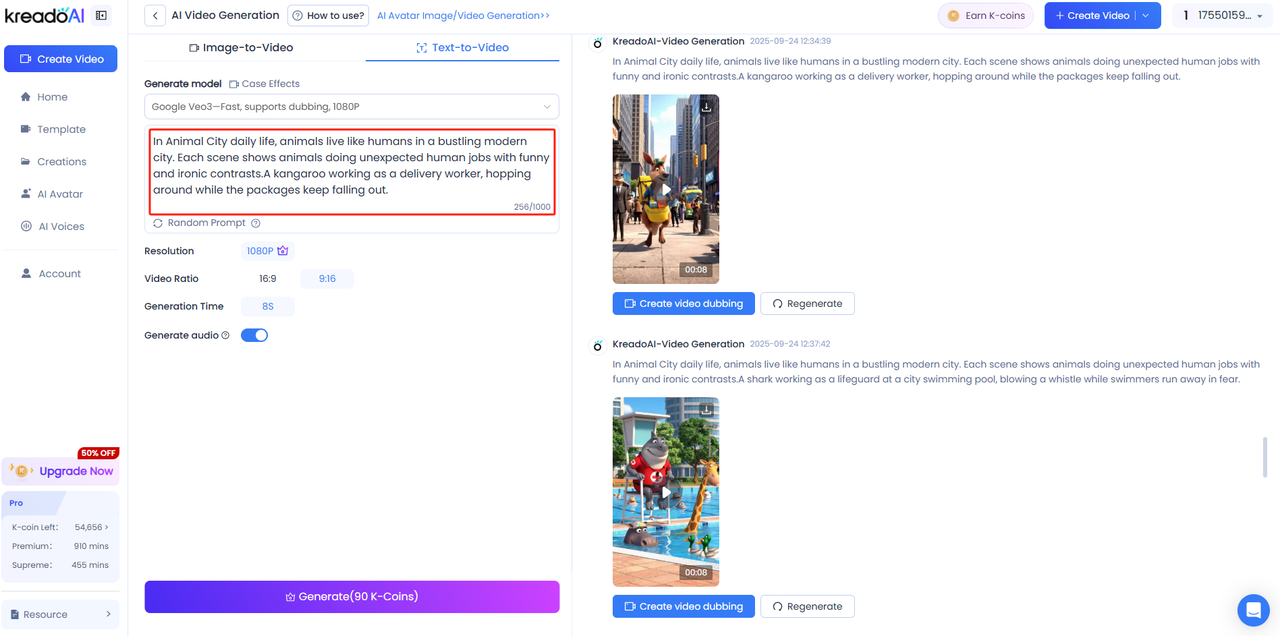Click the back arrow beside AI Video Generation

(x=155, y=16)
